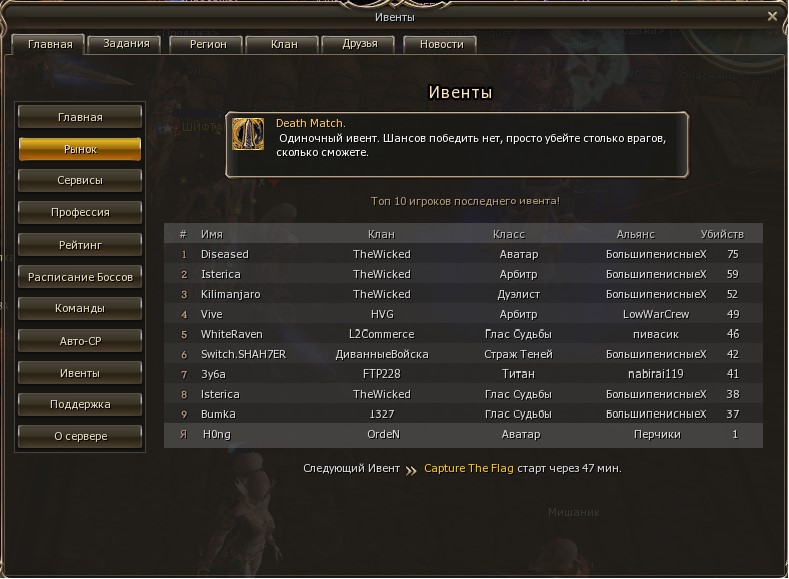The image size is (789, 579).
Task: Go to the Друзья tab
Action: 359,44
